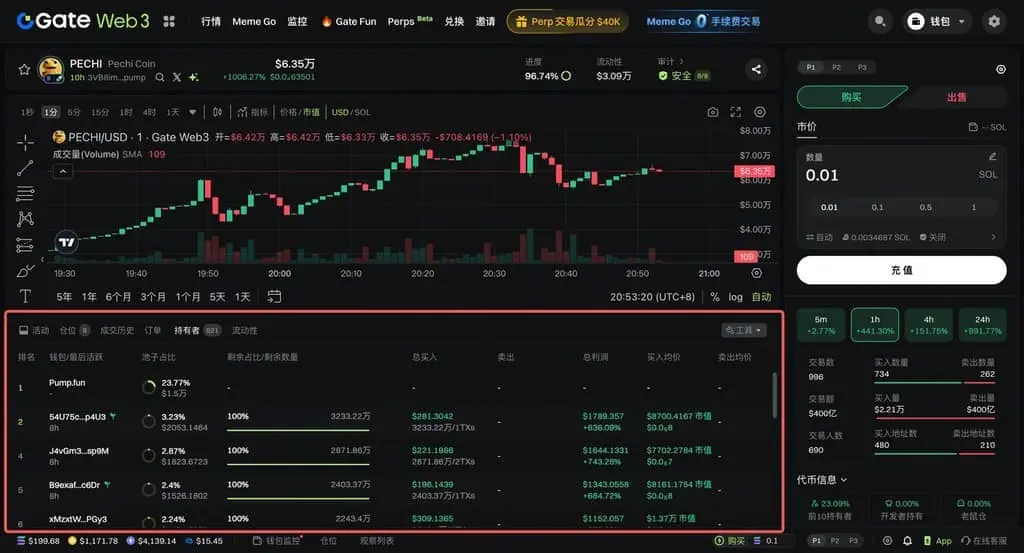Open the 钱包 wallet dropdown

936,22
